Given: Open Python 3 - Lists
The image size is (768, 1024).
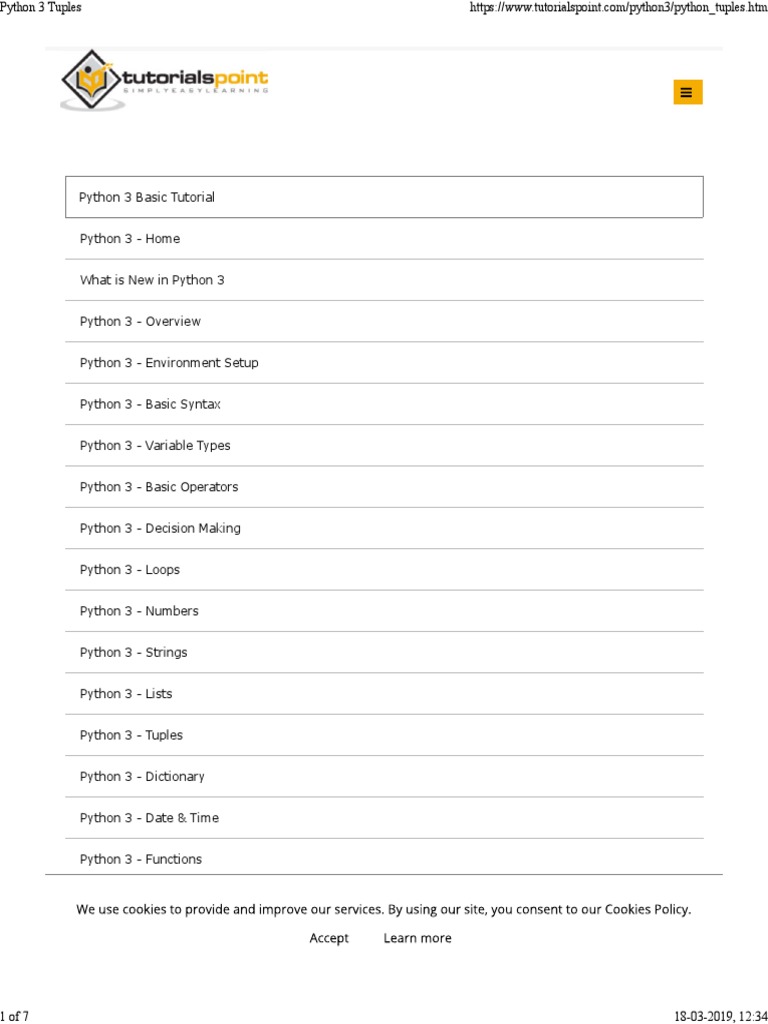Looking at the screenshot, I should [126, 694].
